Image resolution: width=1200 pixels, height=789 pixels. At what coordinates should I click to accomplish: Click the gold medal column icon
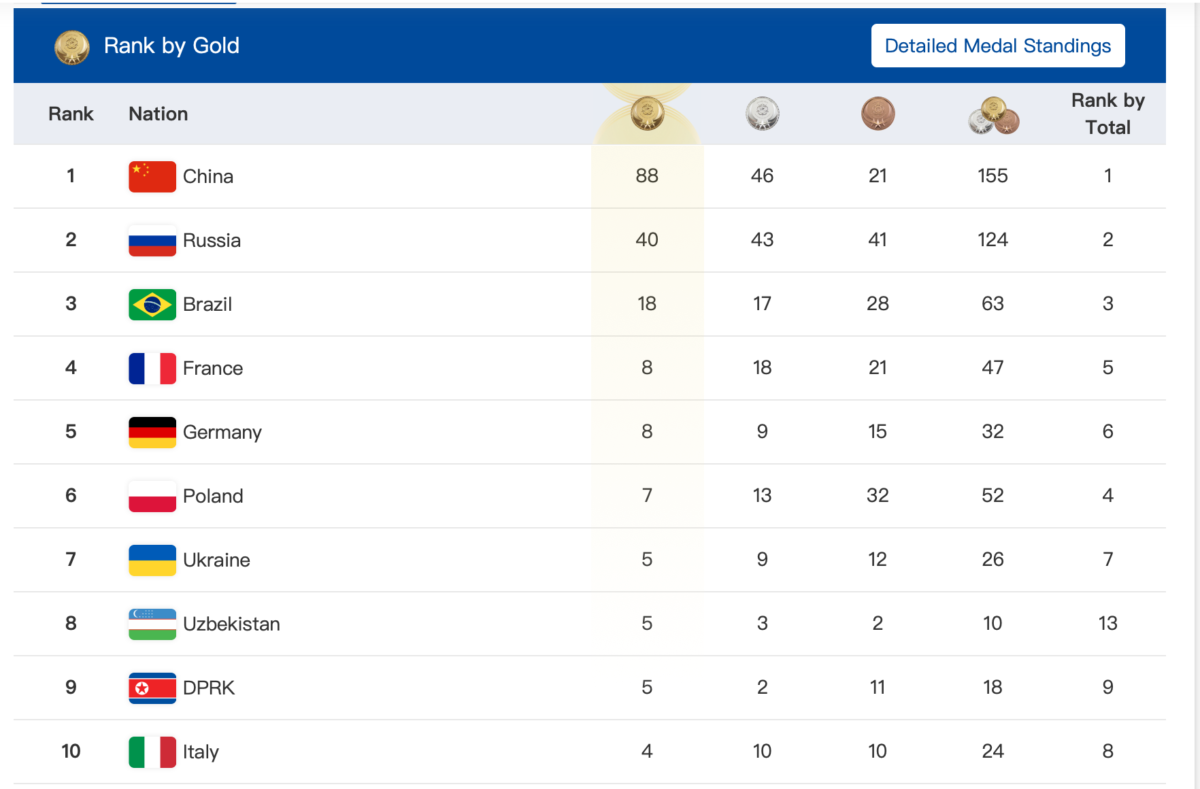pos(647,114)
